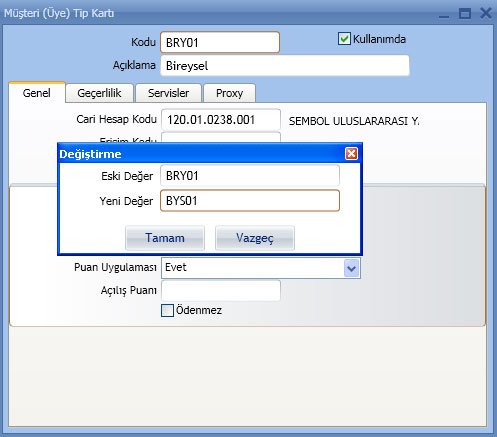The image size is (497, 437).
Task: Edit the Açıklama field containing Bireysel
Action: 285,66
